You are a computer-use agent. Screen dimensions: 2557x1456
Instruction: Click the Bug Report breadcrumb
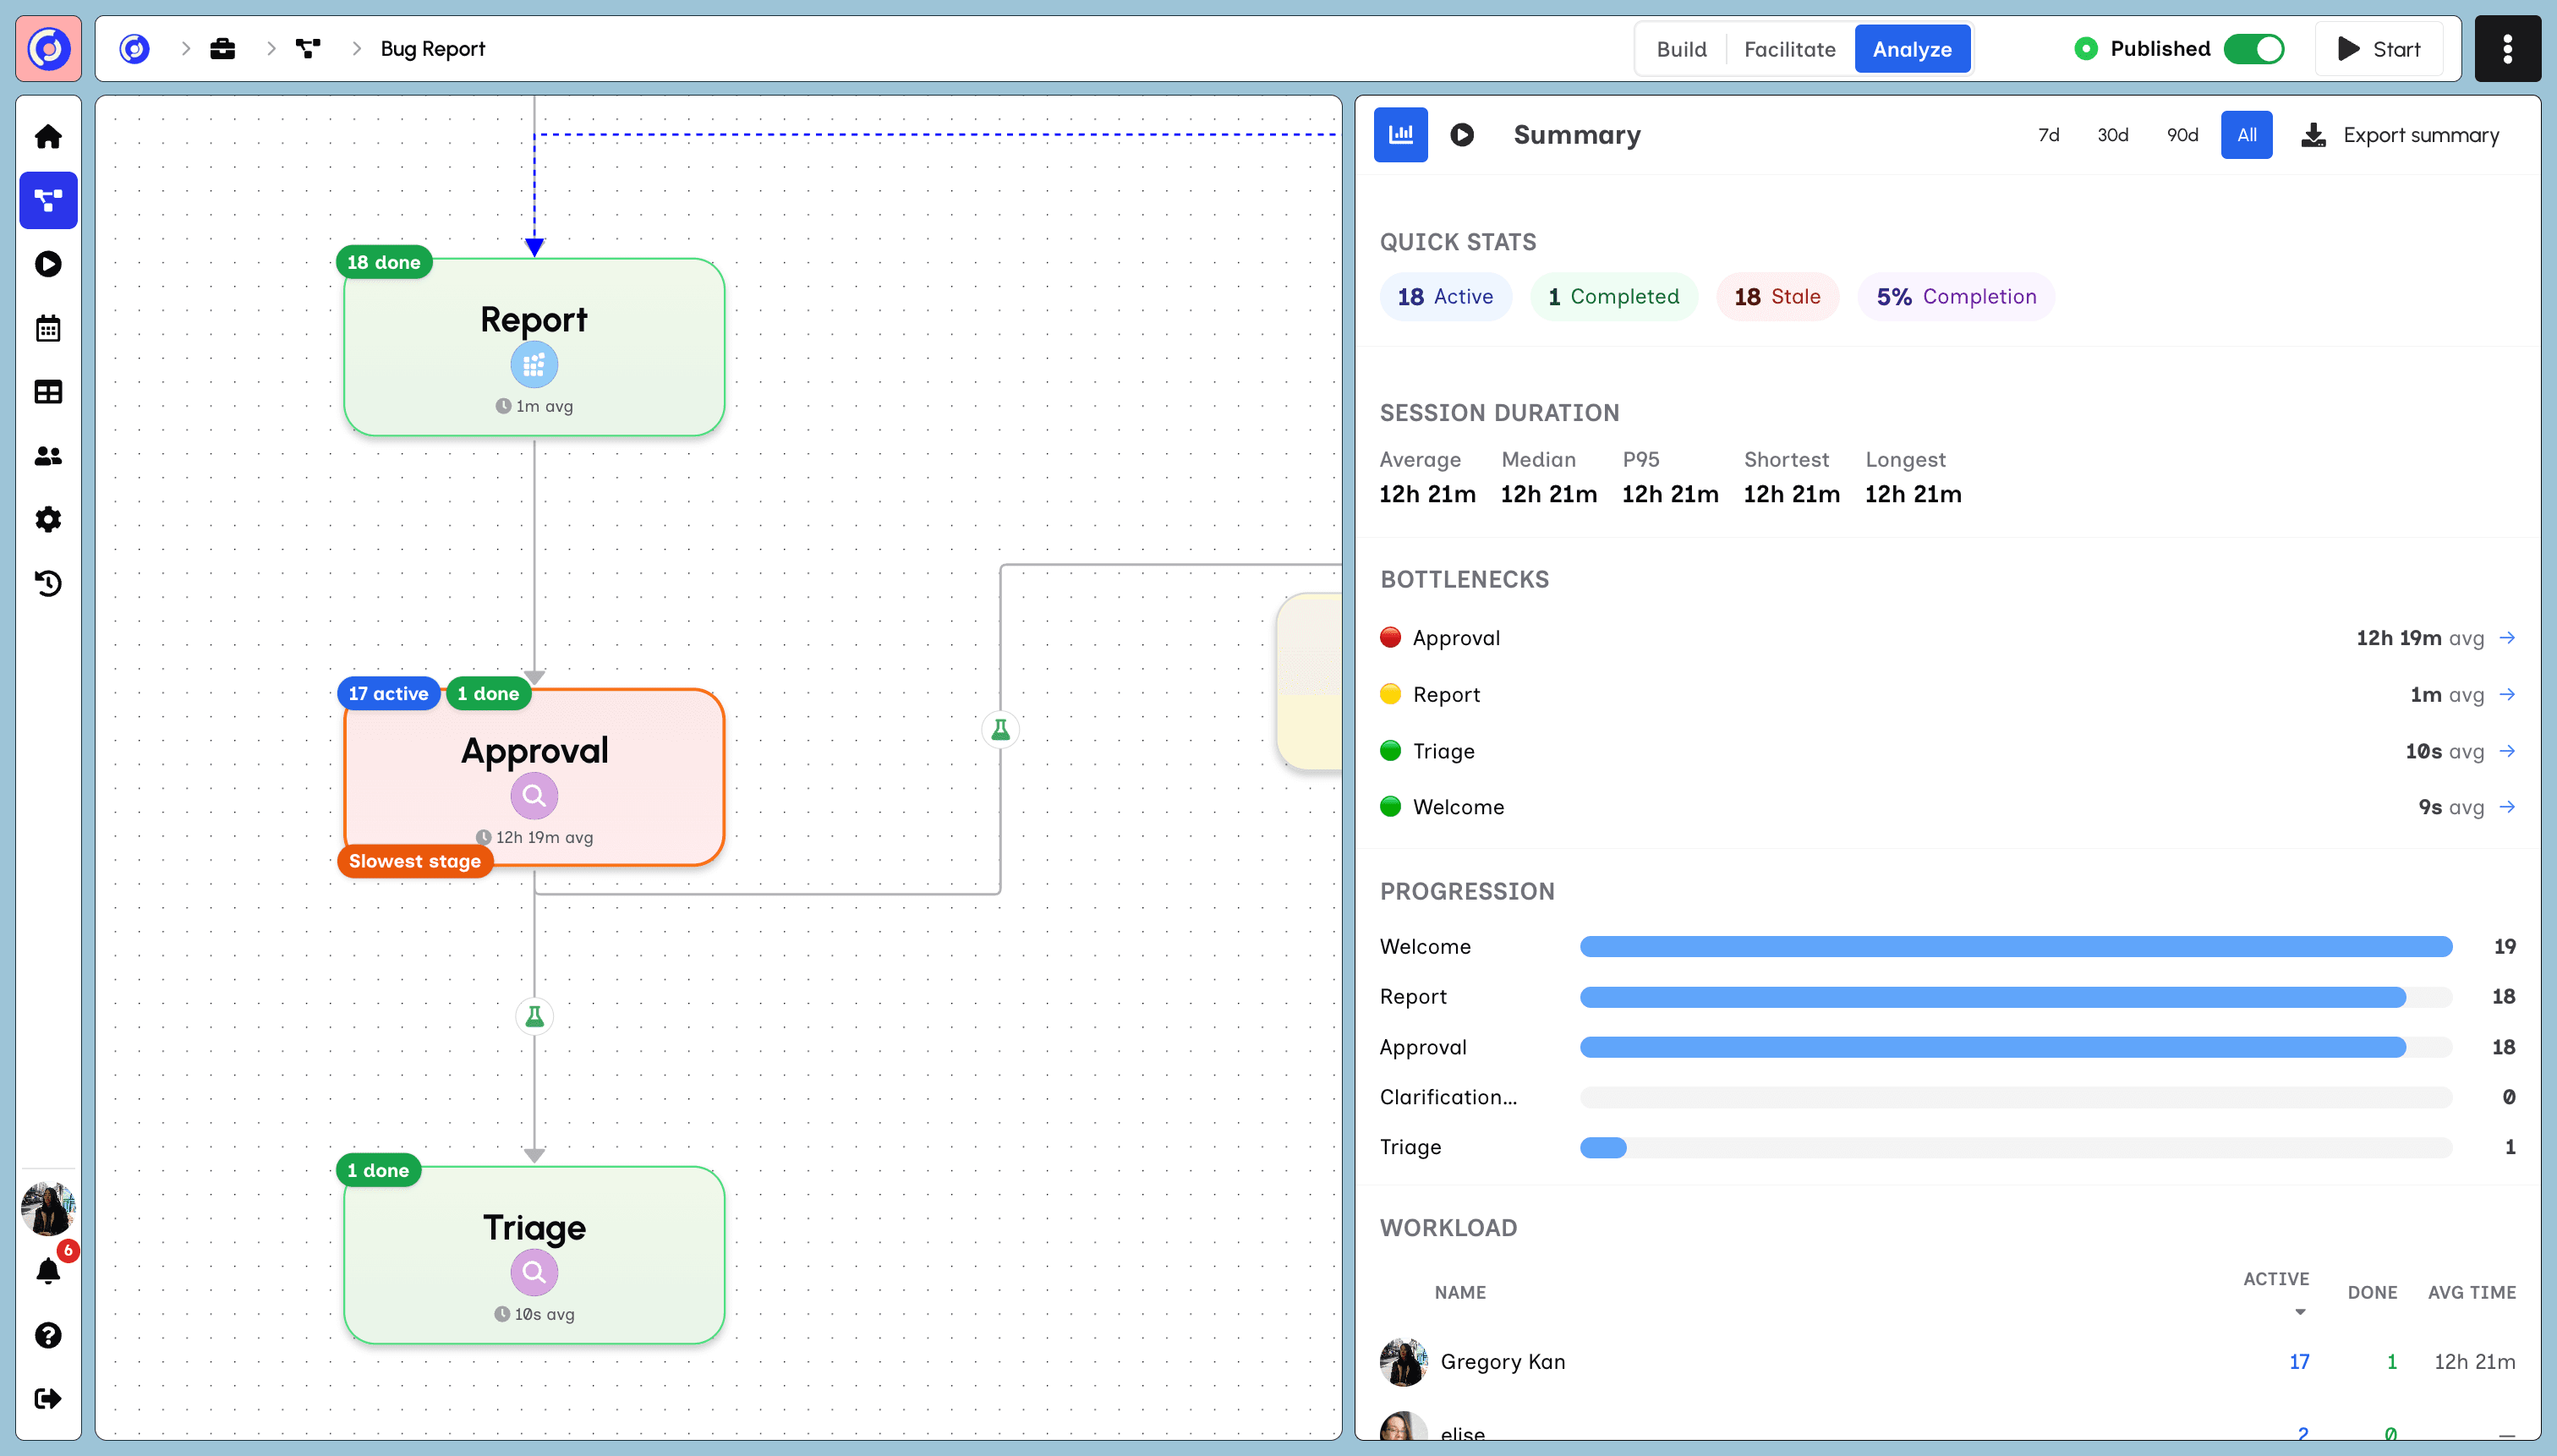click(x=432, y=49)
